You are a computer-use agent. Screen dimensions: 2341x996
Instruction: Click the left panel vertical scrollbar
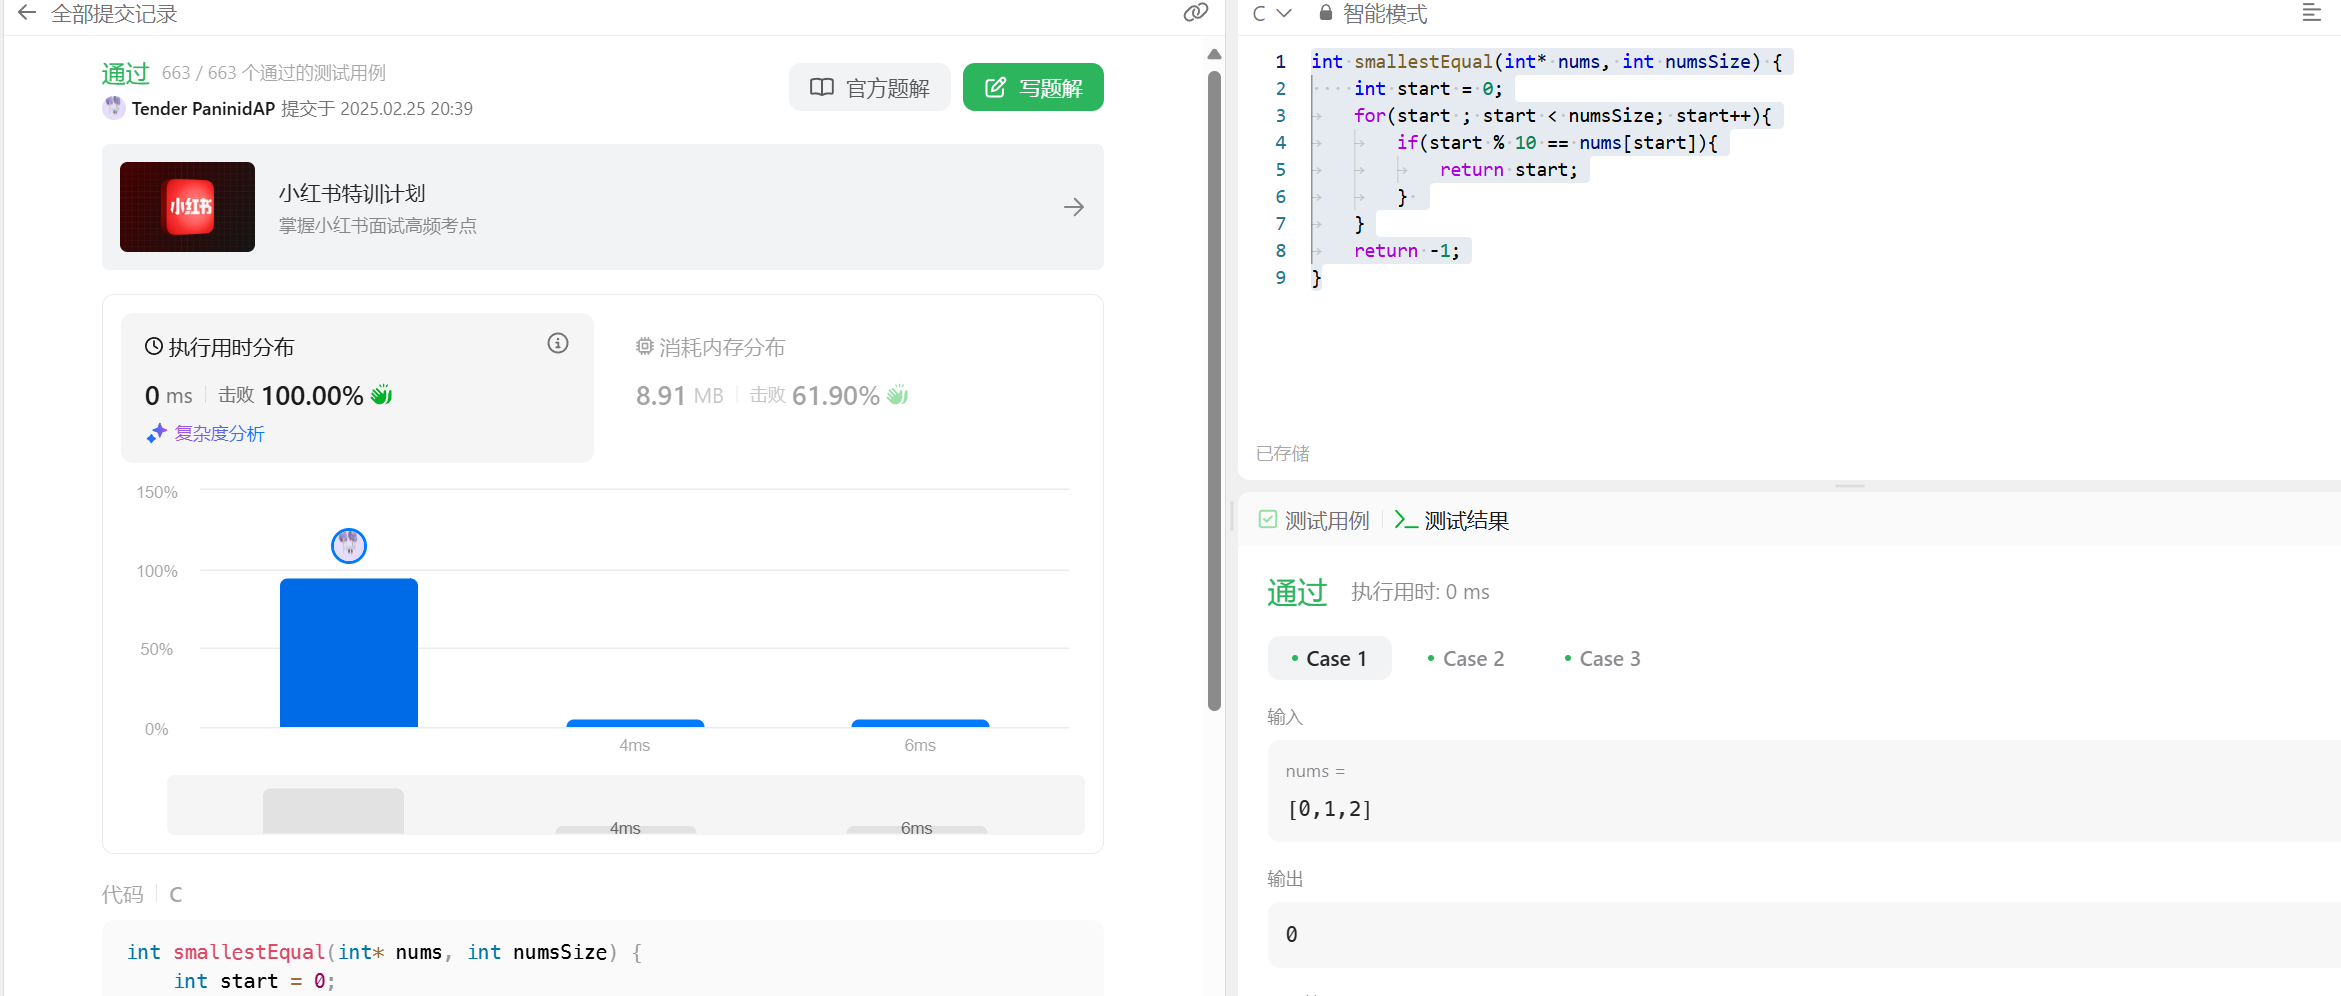tap(1214, 390)
